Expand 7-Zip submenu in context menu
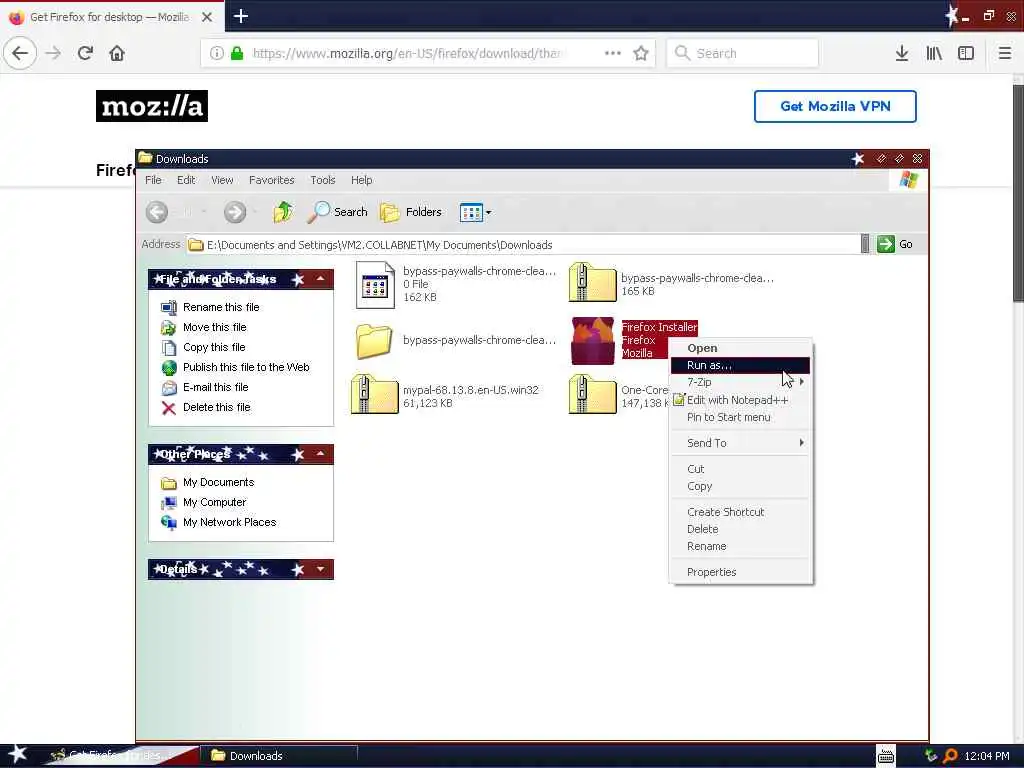The height and width of the screenshot is (768, 1024). tap(741, 382)
